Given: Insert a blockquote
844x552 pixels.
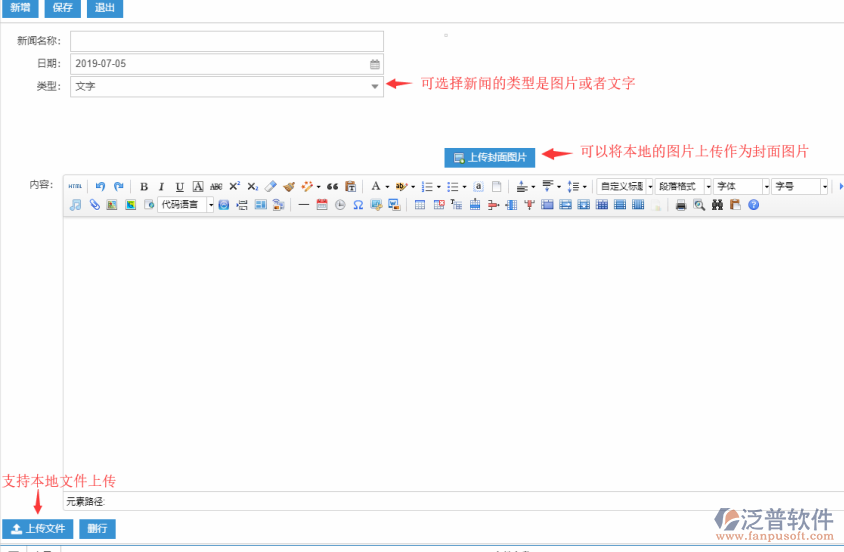Looking at the screenshot, I should click(x=332, y=186).
